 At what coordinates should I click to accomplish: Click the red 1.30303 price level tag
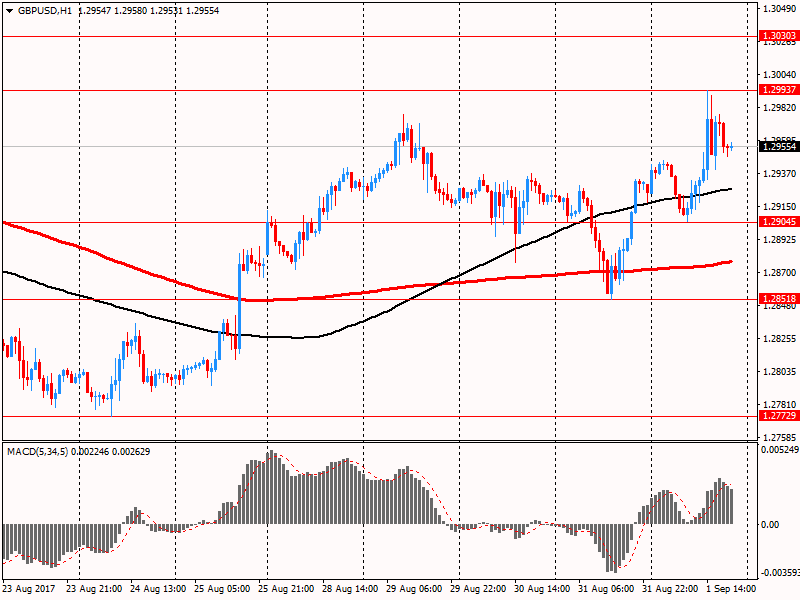(779, 36)
